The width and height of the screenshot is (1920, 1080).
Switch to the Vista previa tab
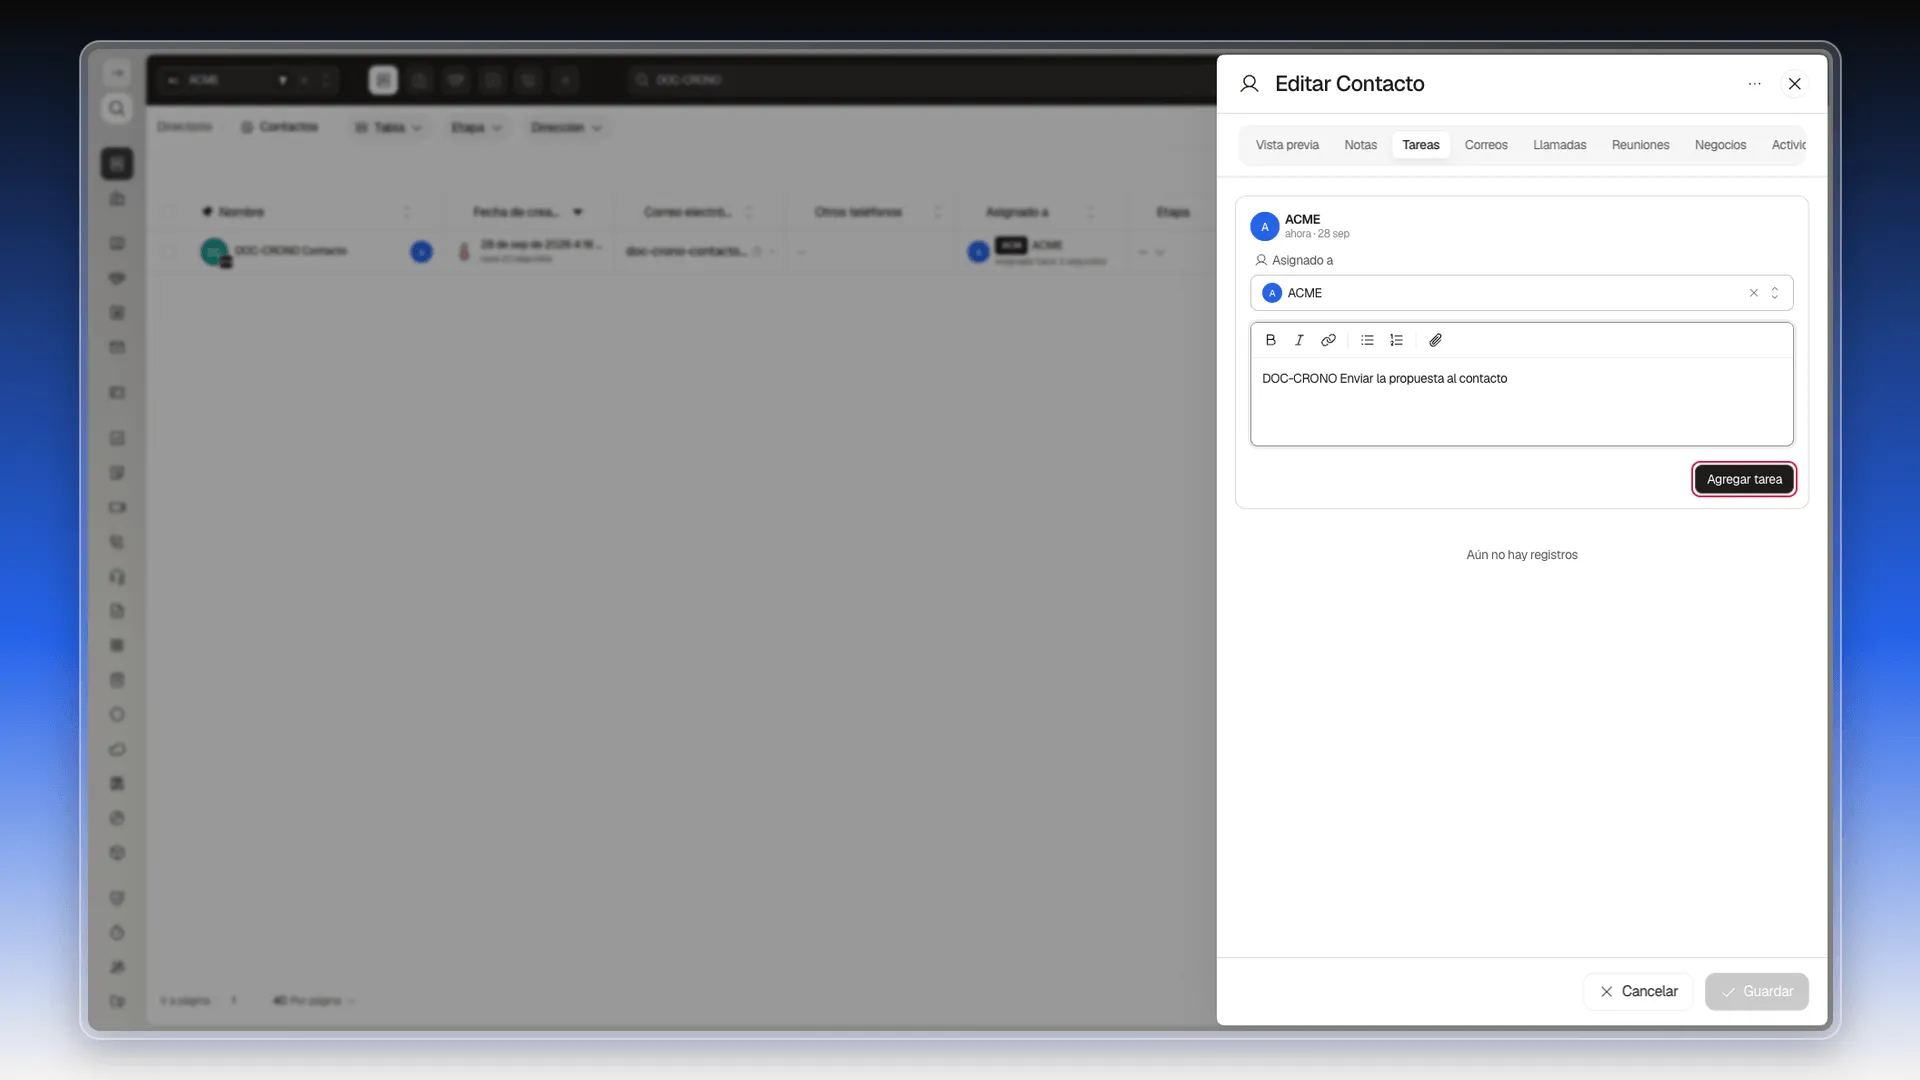(1287, 145)
